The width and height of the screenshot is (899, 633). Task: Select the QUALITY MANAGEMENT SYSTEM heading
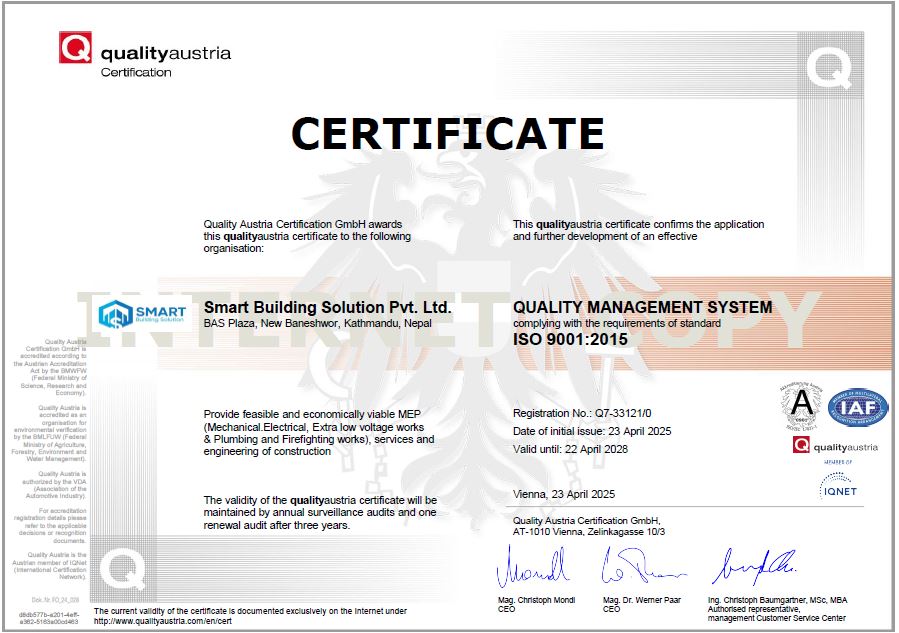[642, 307]
